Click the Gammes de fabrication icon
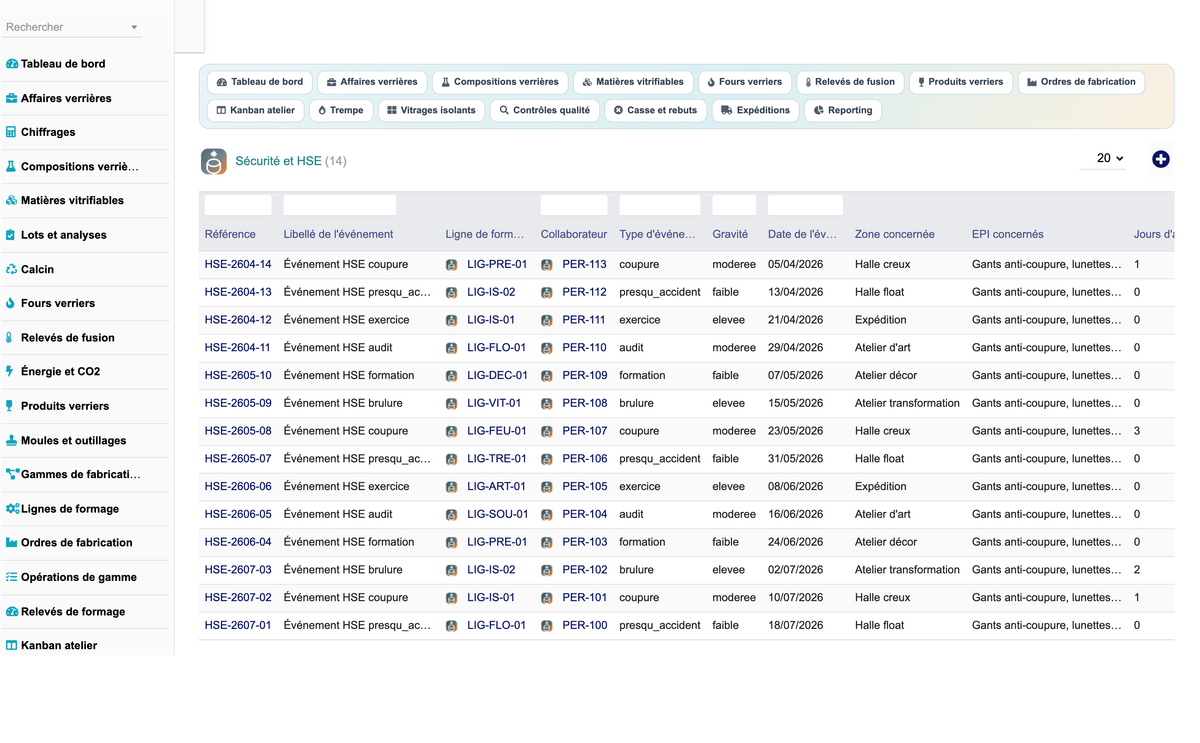This screenshot has height=743, width=1200. click(13, 475)
